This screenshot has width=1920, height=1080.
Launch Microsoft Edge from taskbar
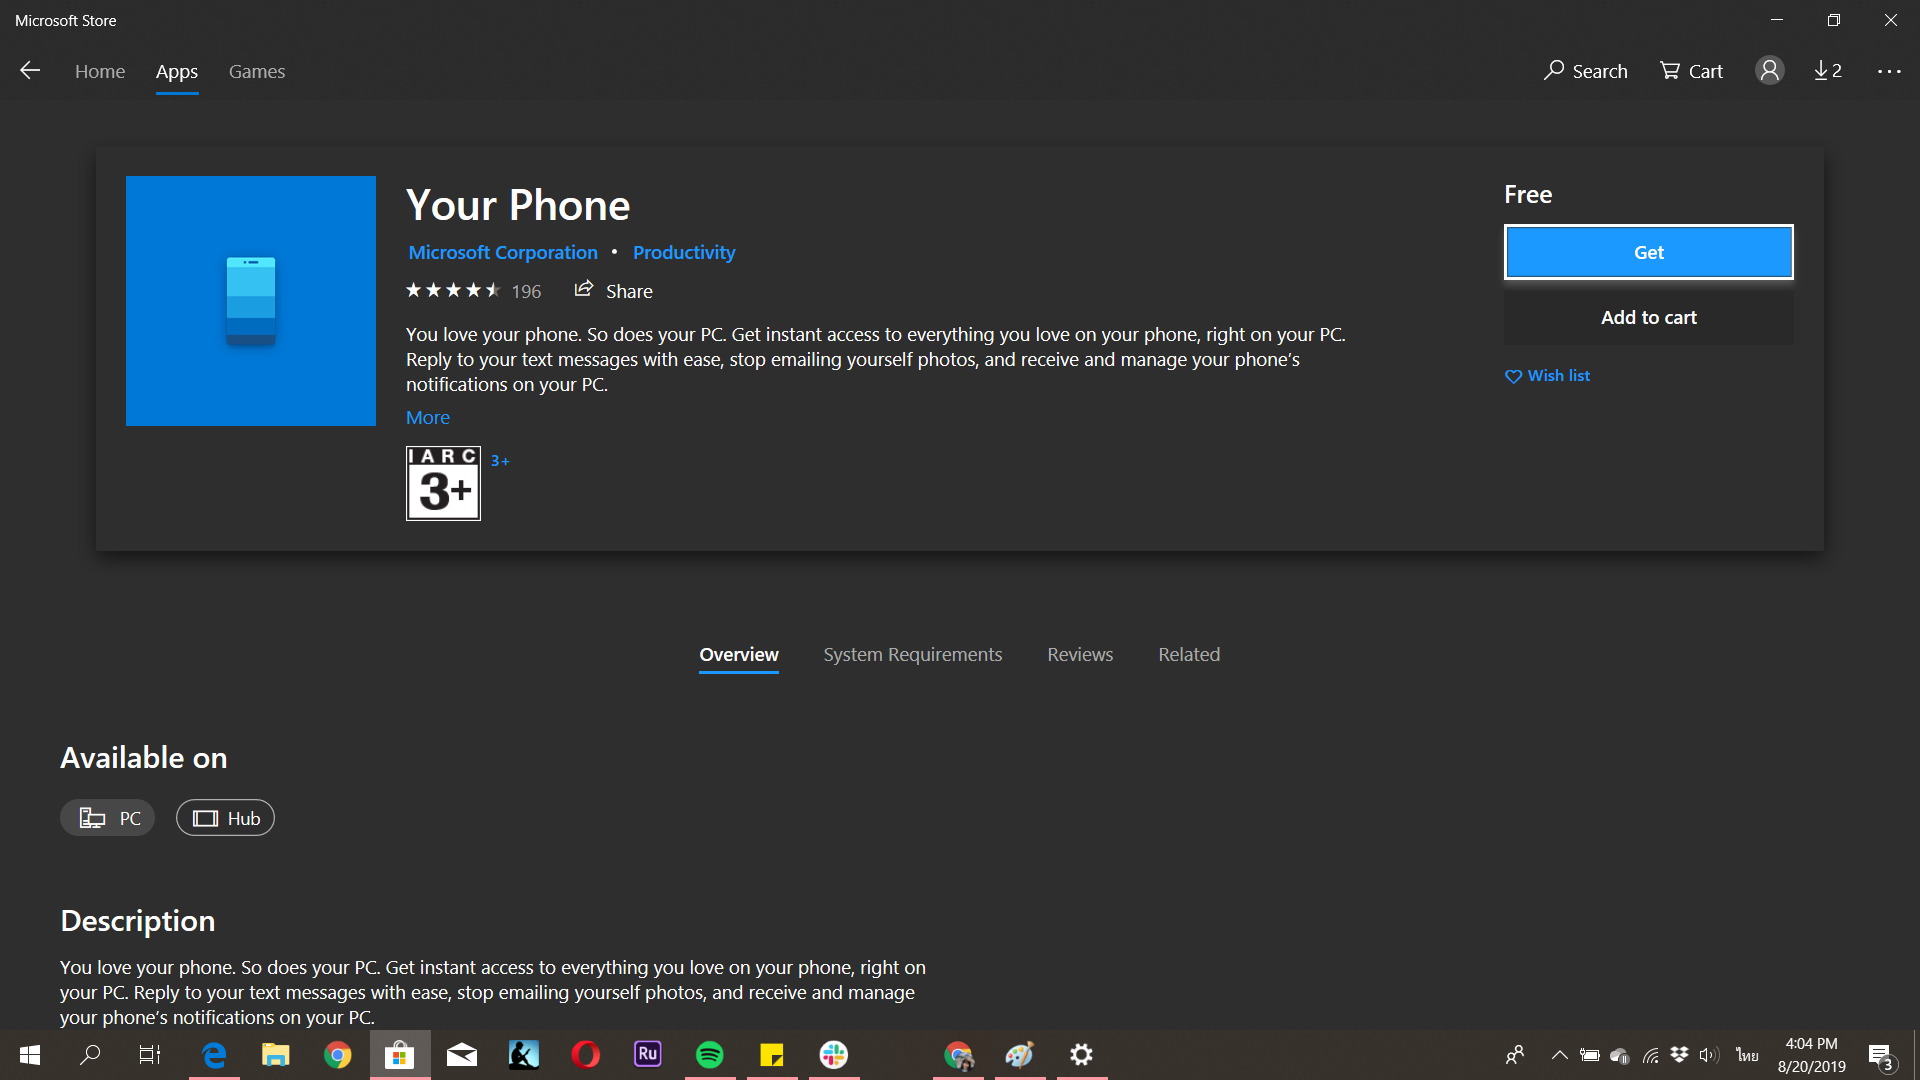coord(214,1055)
